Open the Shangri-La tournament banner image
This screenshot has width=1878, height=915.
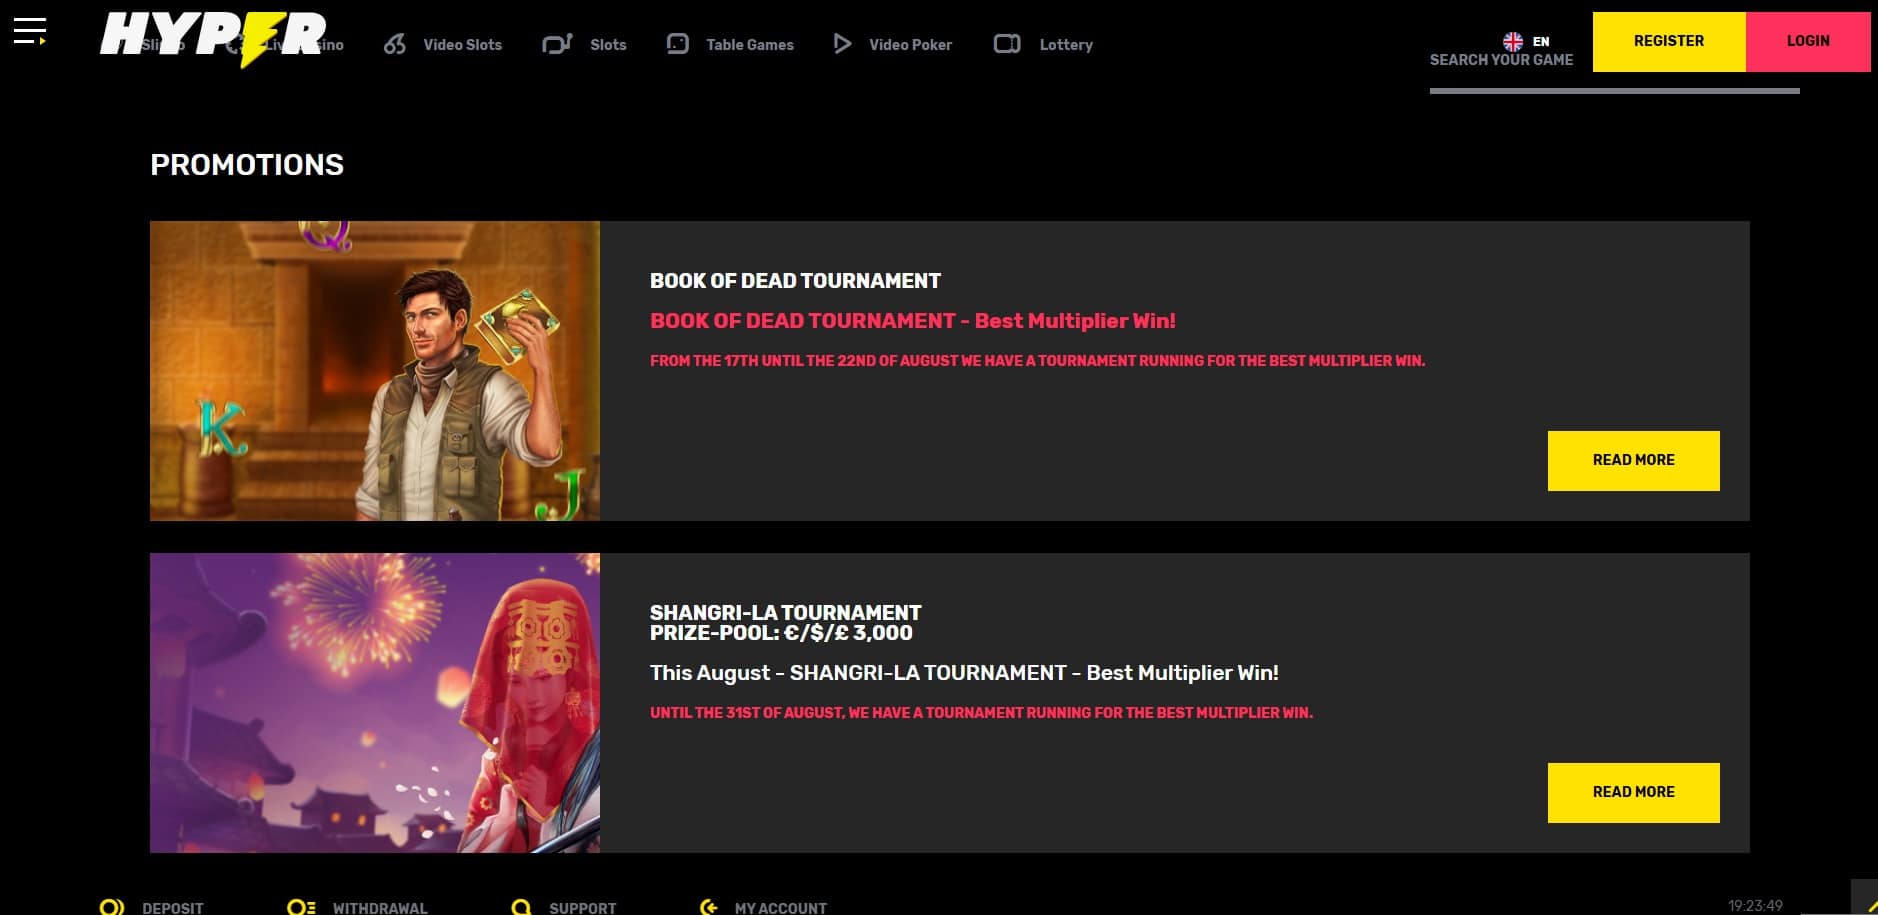(375, 702)
